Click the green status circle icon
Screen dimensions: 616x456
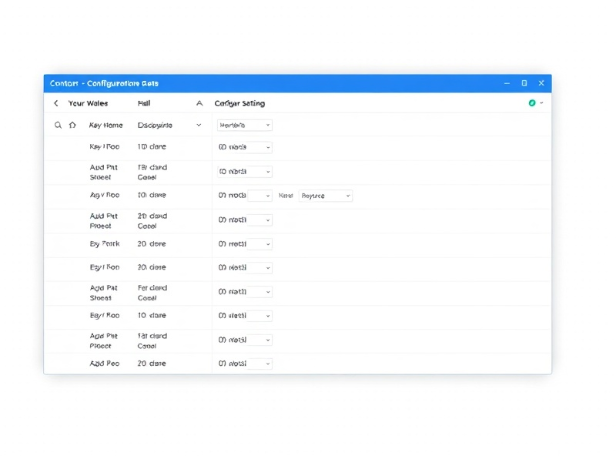(x=532, y=103)
